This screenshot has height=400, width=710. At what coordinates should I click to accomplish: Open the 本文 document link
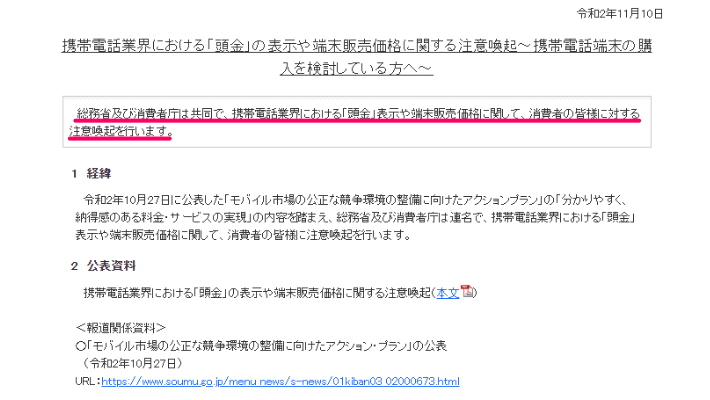point(447,293)
